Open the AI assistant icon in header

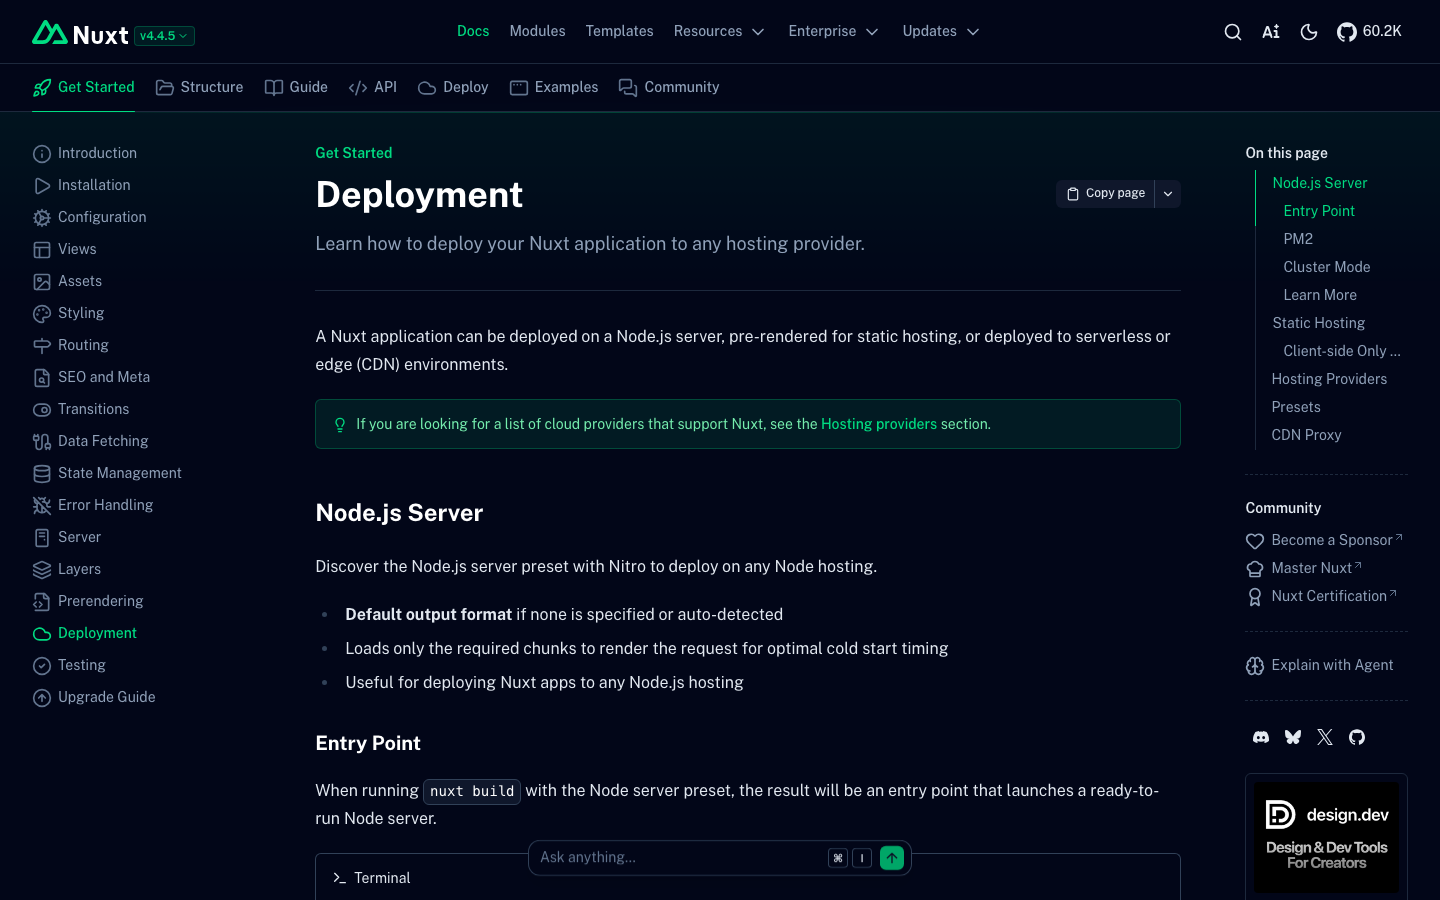[x=1271, y=32]
